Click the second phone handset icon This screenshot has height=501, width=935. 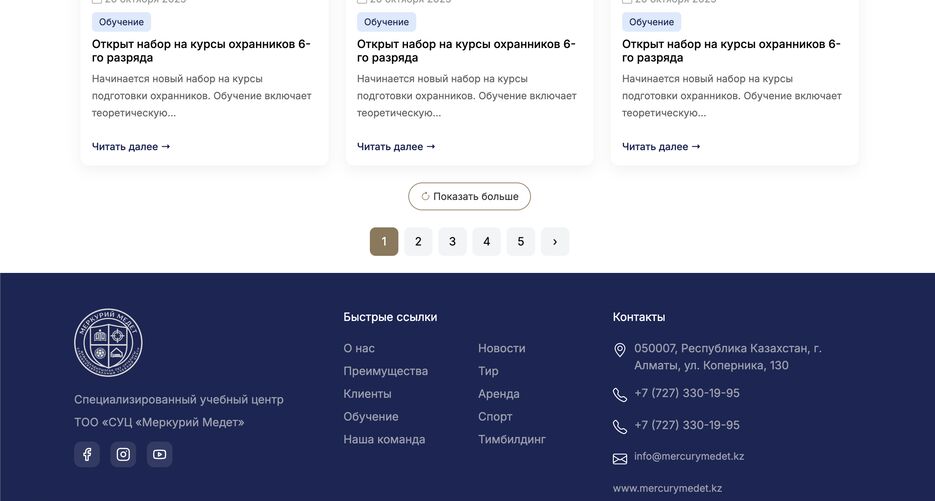[x=620, y=427]
